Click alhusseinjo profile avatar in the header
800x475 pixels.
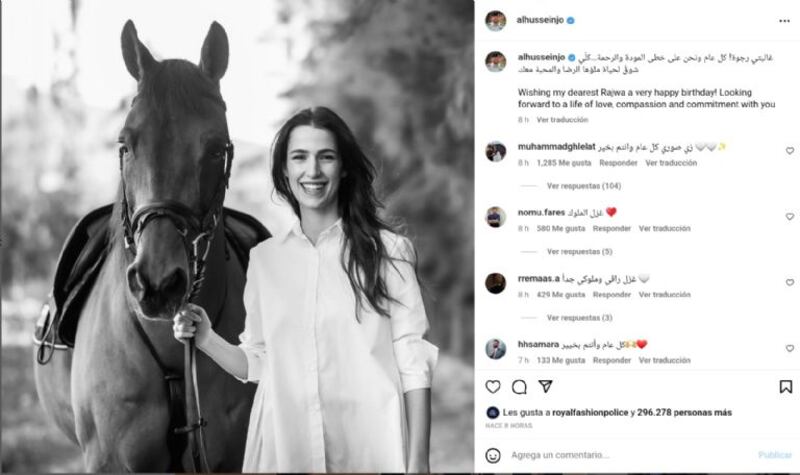click(495, 20)
